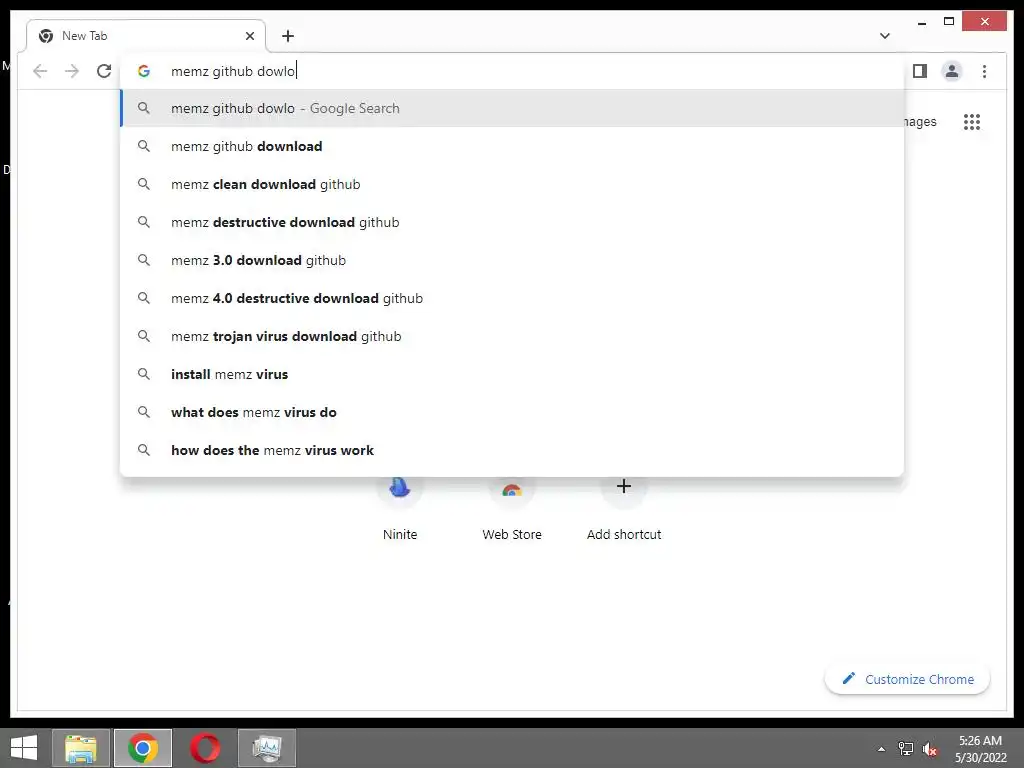The width and height of the screenshot is (1024, 768).
Task: Click the browser back arrow
Action: [x=40, y=71]
